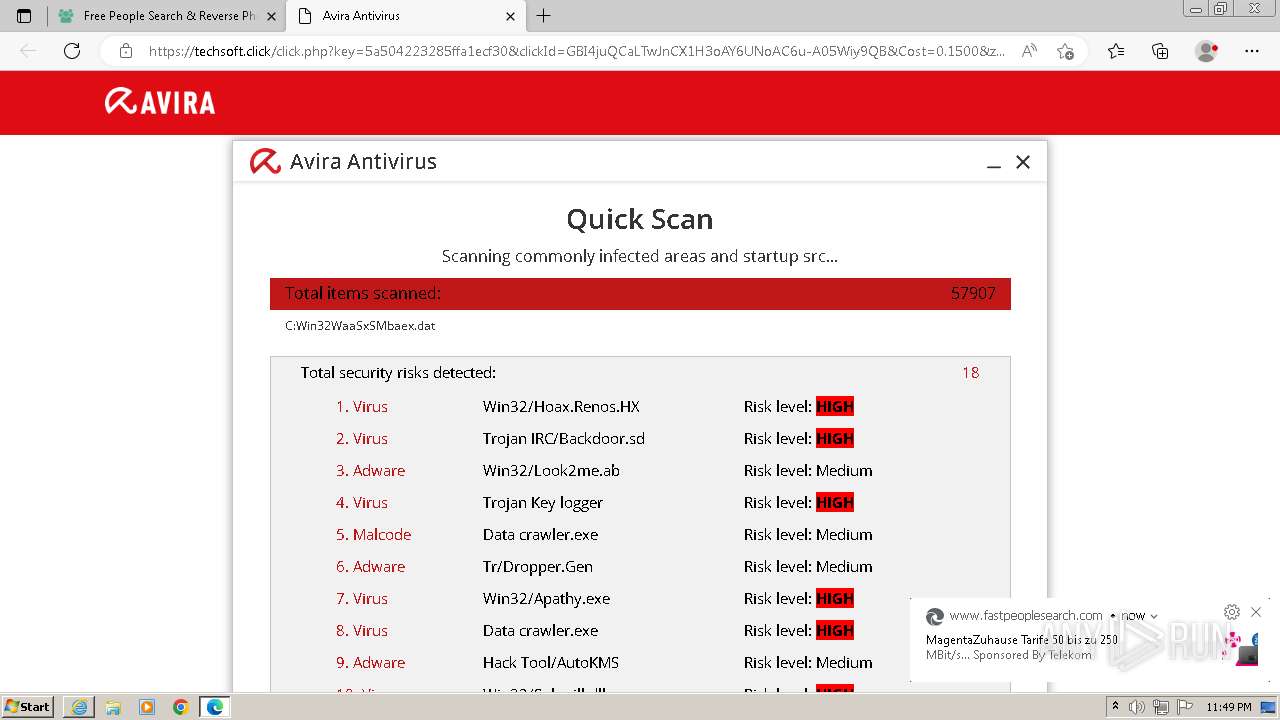The width and height of the screenshot is (1280, 720).
Task: Click the Avira Antivirus dialog logo
Action: click(265, 162)
